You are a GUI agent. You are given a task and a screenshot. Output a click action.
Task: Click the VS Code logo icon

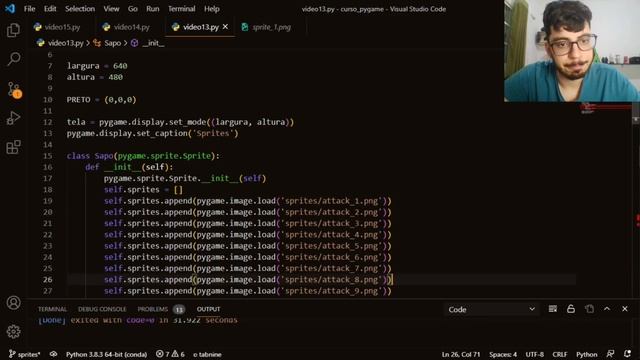(x=10, y=9)
